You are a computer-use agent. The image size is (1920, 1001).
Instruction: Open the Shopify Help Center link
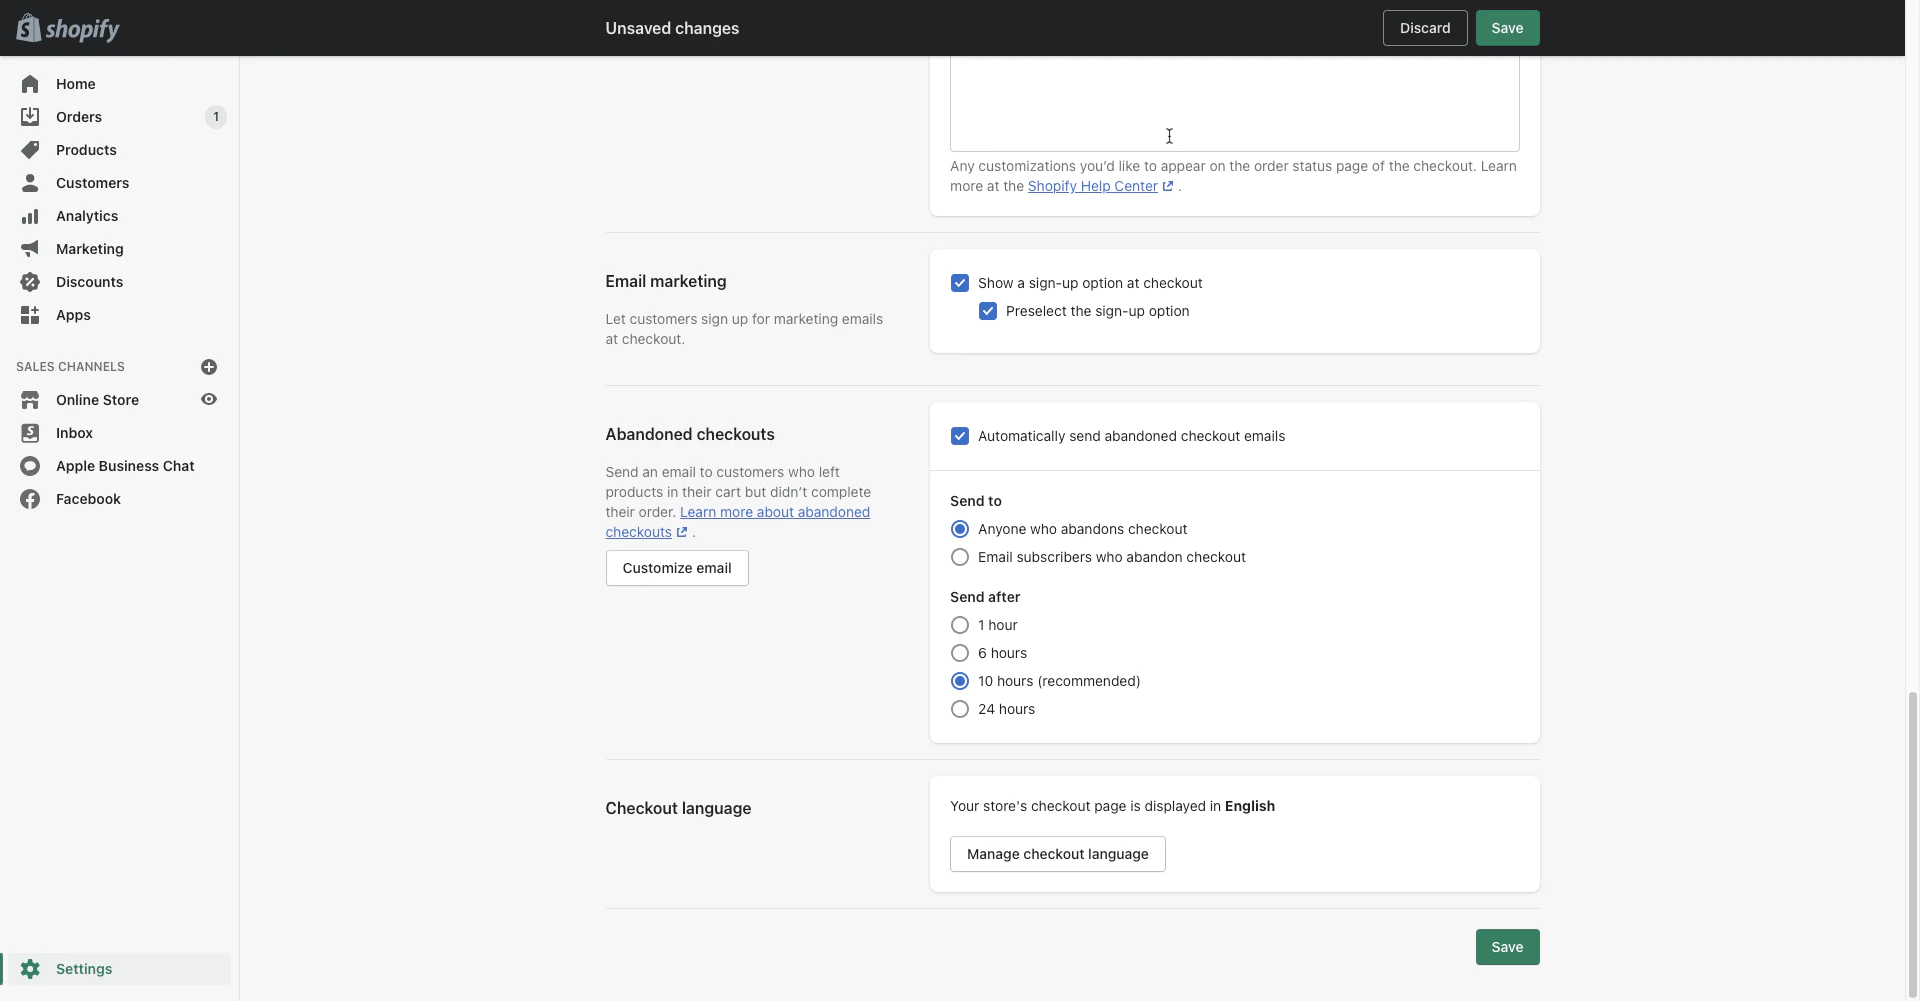tap(1092, 186)
